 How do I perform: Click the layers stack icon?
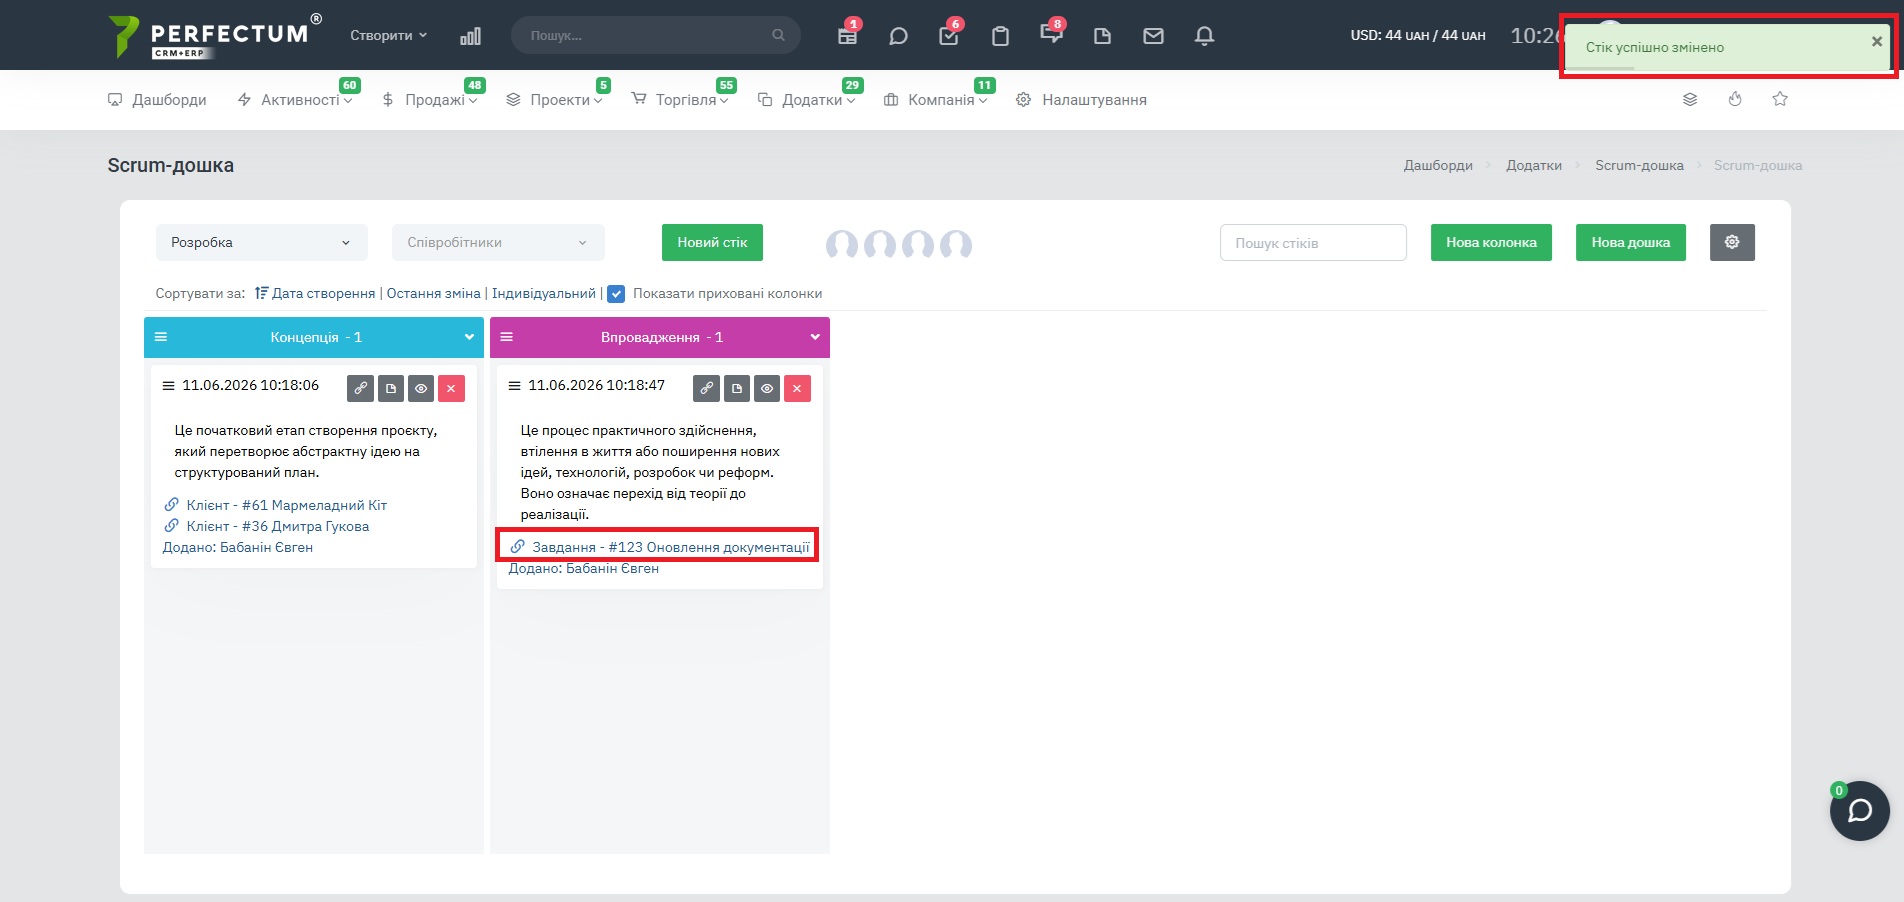[1690, 99]
